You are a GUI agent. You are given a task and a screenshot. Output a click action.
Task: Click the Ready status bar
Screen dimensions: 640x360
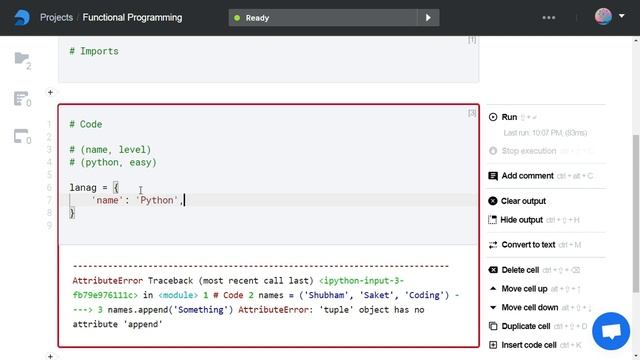(x=322, y=18)
